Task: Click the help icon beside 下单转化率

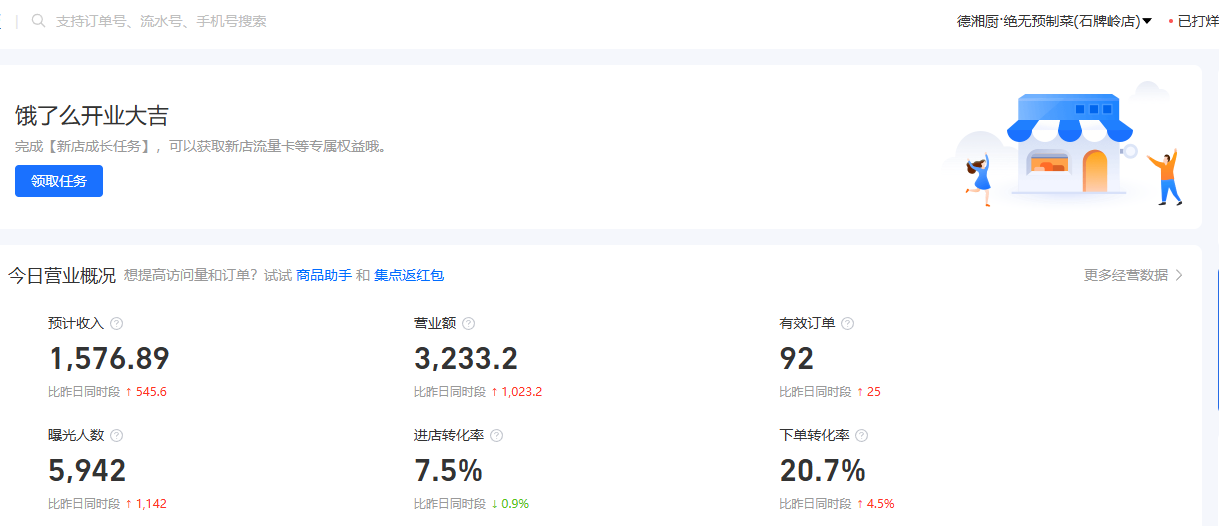Action: coord(861,435)
